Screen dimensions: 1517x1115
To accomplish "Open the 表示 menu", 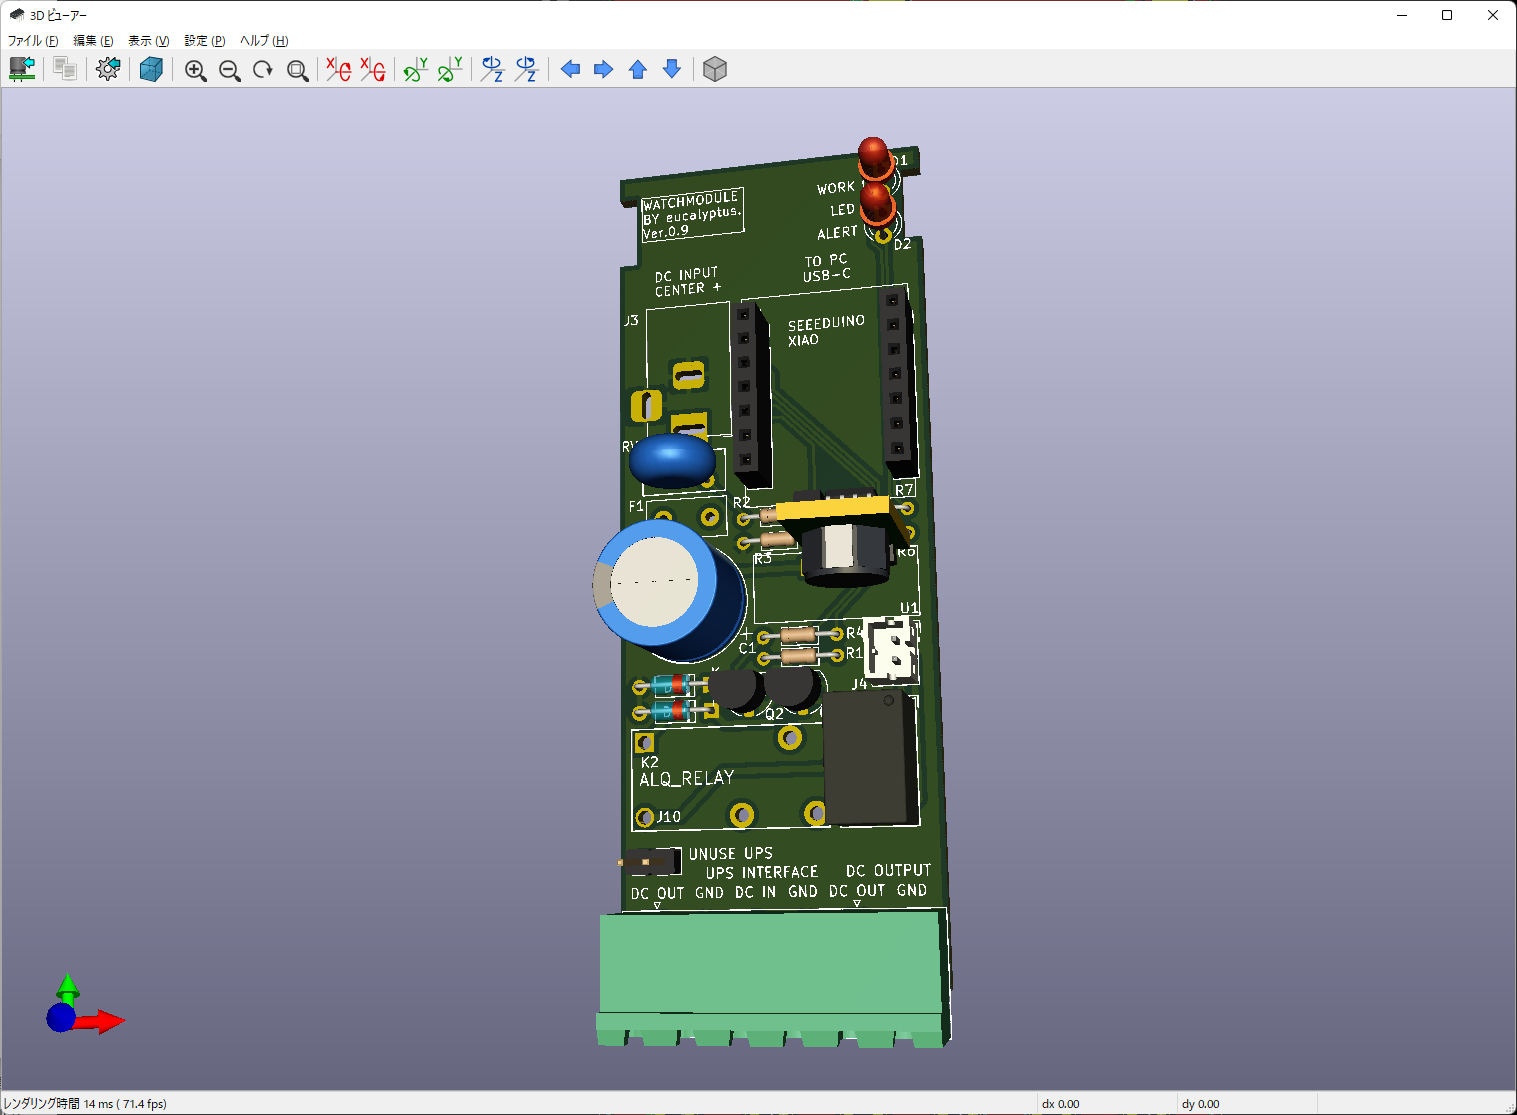I will click(148, 41).
